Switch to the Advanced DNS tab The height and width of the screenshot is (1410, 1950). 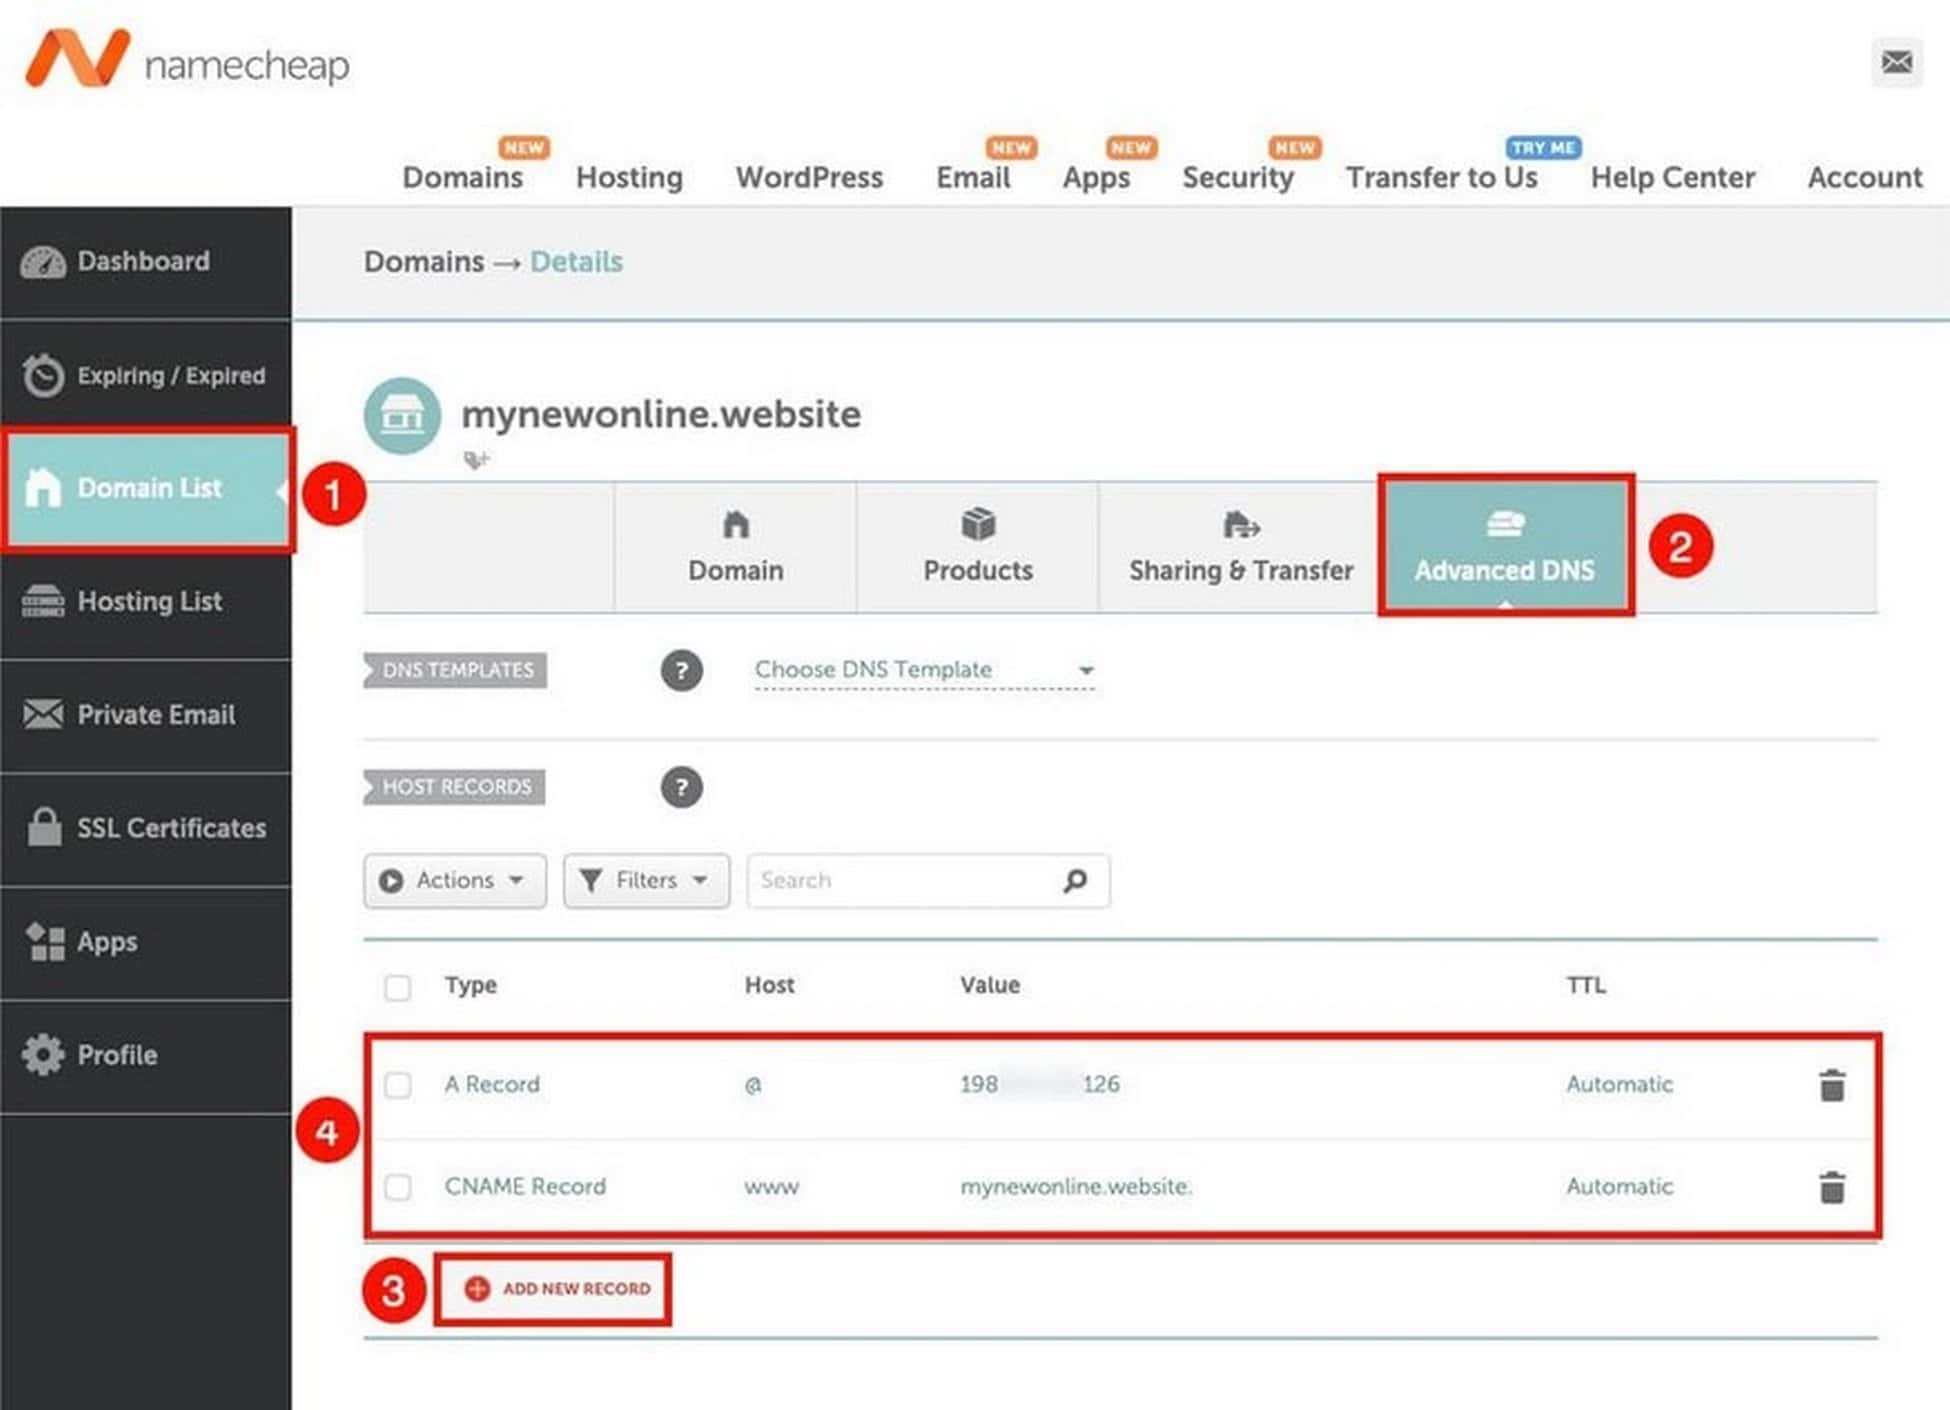1505,548
